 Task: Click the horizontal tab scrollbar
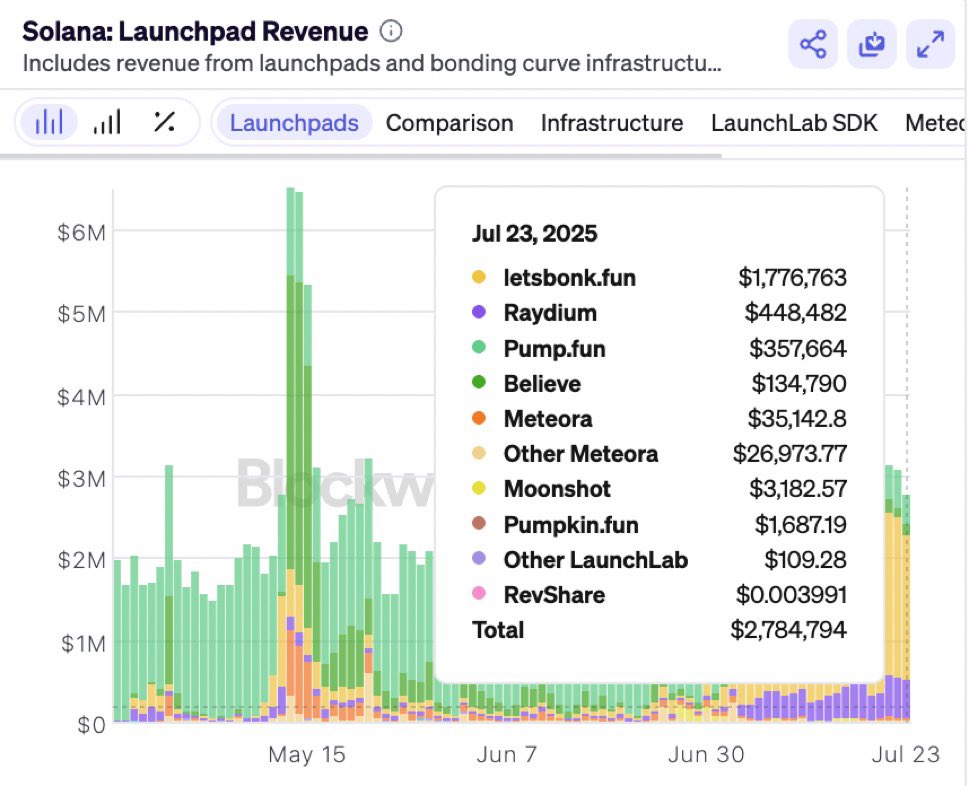click(361, 156)
